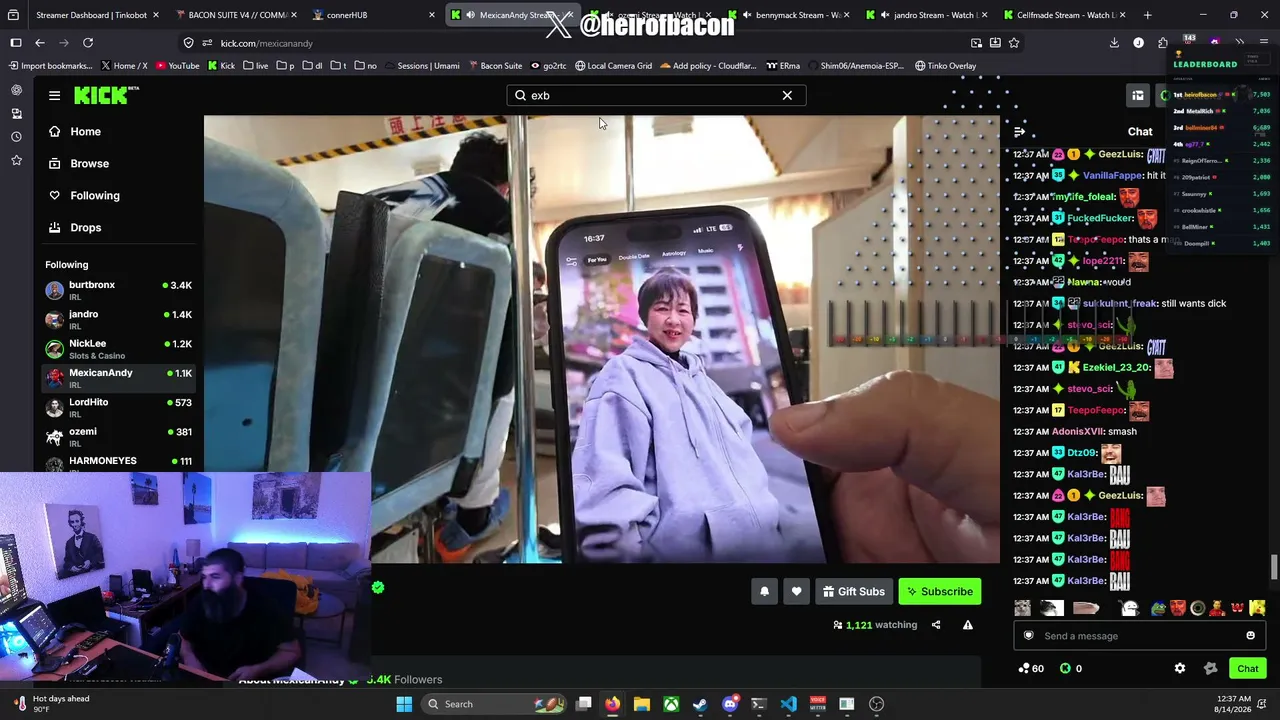Clear the search box with the X
This screenshot has height=720, width=1280.
tap(787, 95)
